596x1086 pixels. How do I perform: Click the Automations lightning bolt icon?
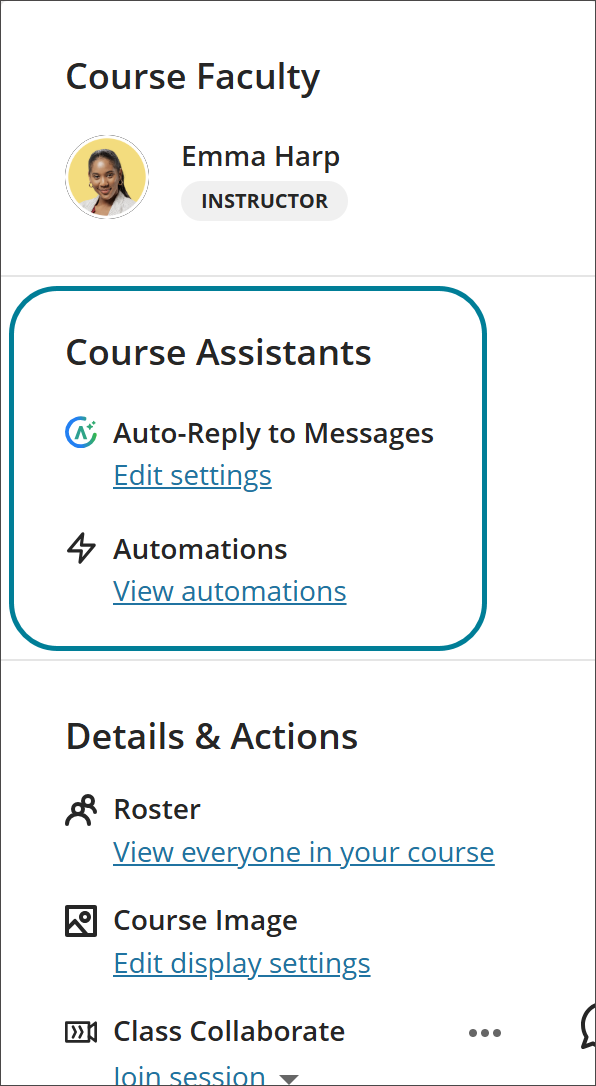[81, 548]
